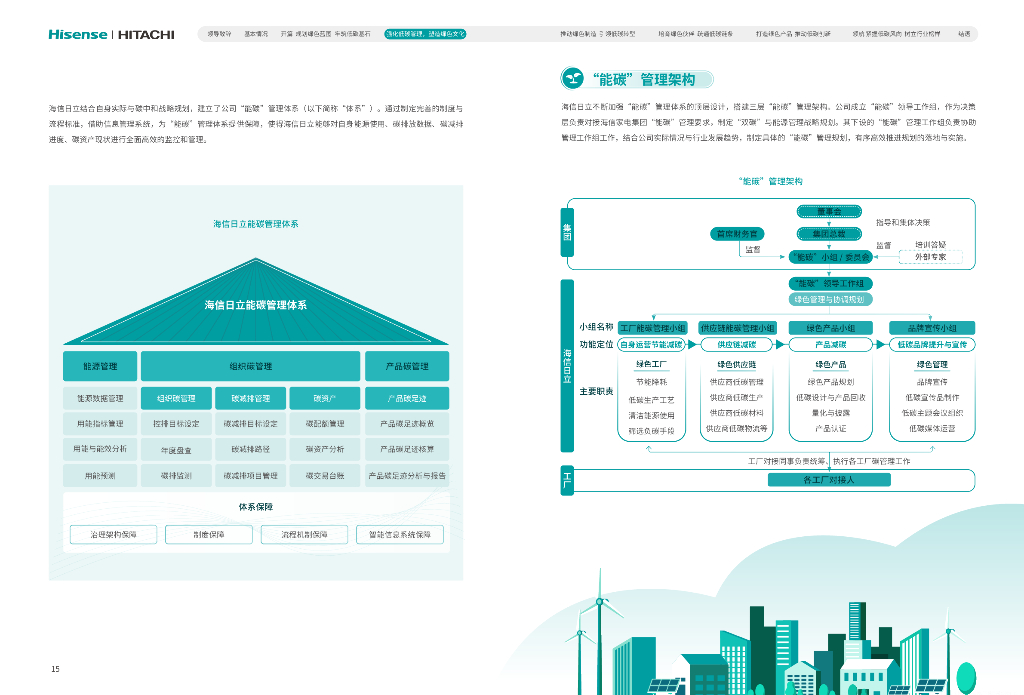1024x695 pixels.
Task: Select the 产品碳足迹 teal cell
Action: pyautogui.click(x=407, y=398)
